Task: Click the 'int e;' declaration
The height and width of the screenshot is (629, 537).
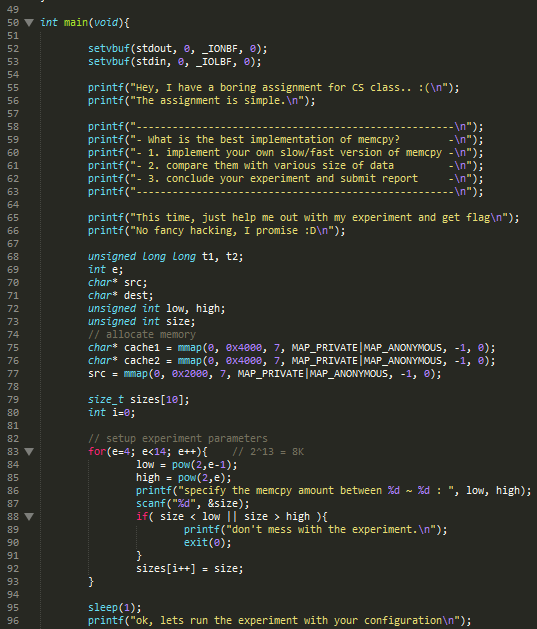Action: 105,270
